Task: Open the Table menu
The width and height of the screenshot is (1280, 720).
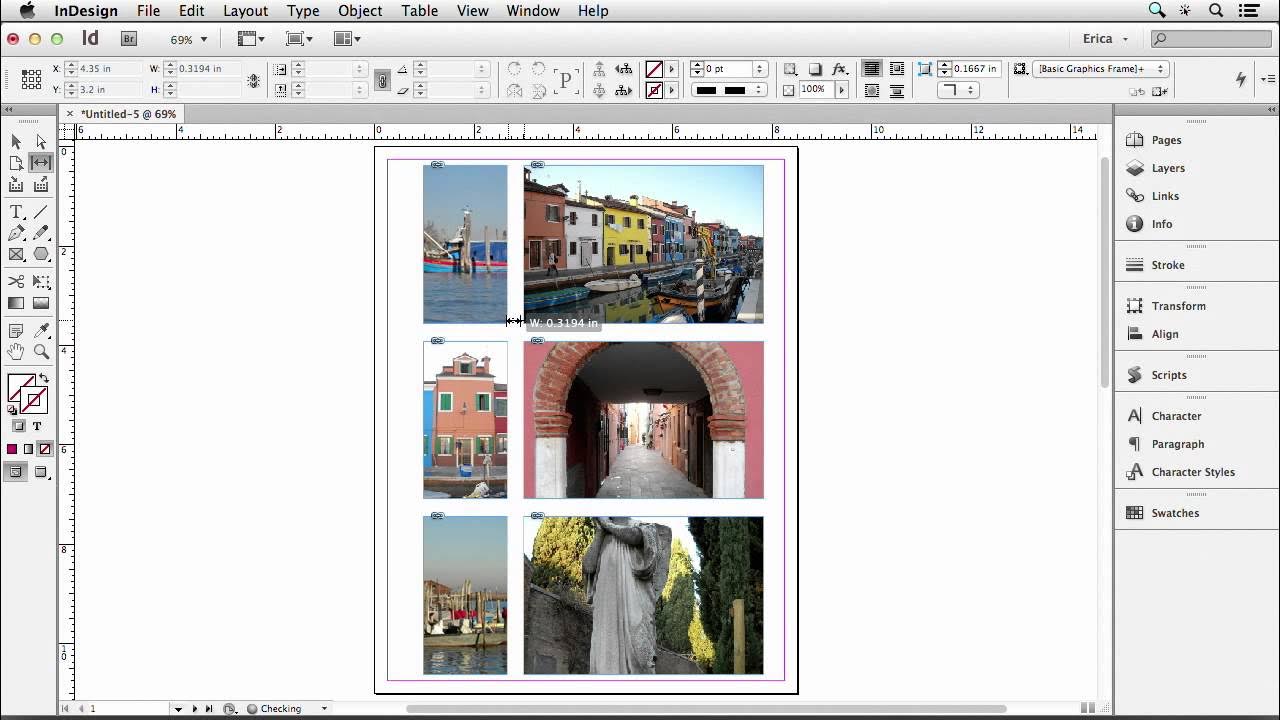Action: (419, 11)
